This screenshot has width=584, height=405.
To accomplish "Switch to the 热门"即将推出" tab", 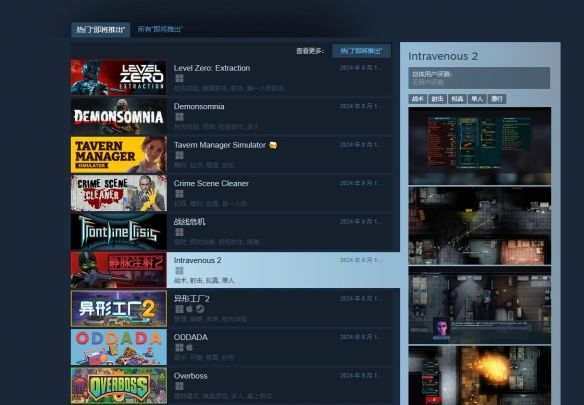I will (101, 29).
